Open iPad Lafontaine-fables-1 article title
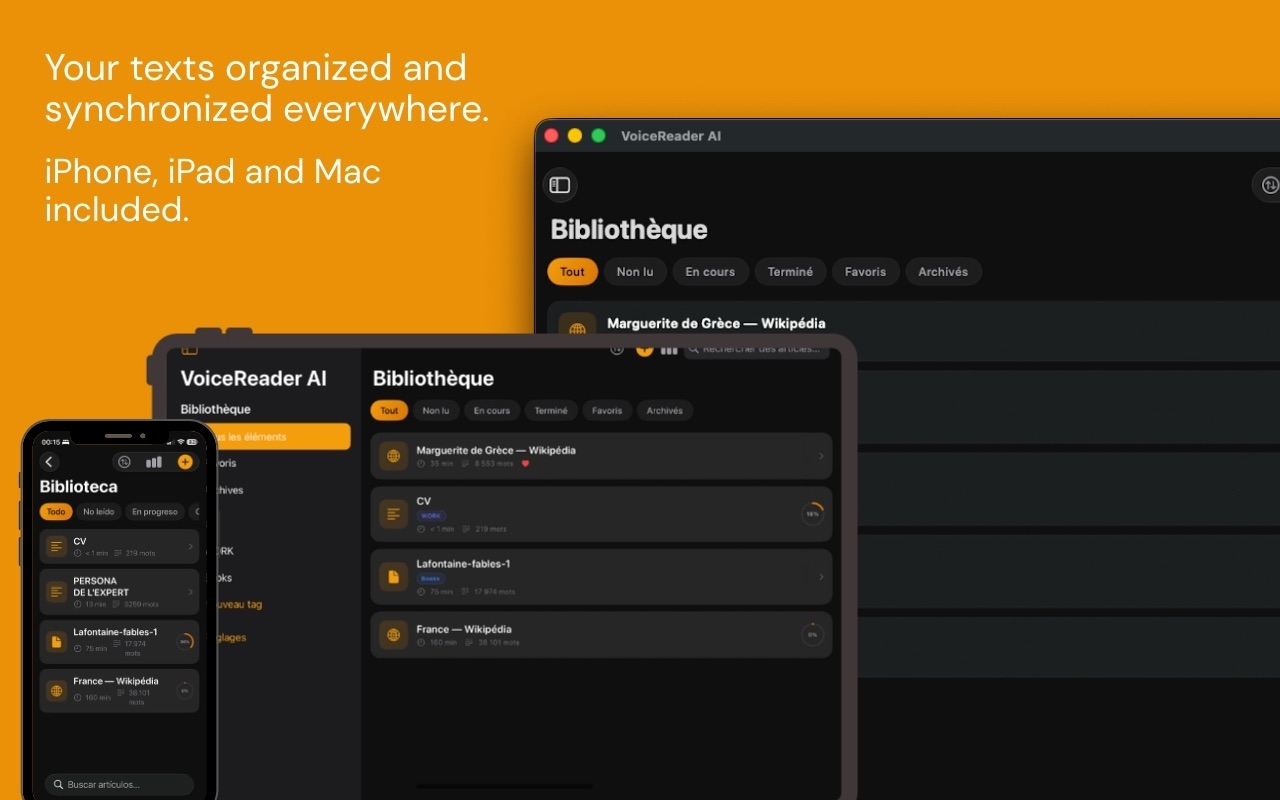Viewport: 1280px width, 800px height. [464, 564]
